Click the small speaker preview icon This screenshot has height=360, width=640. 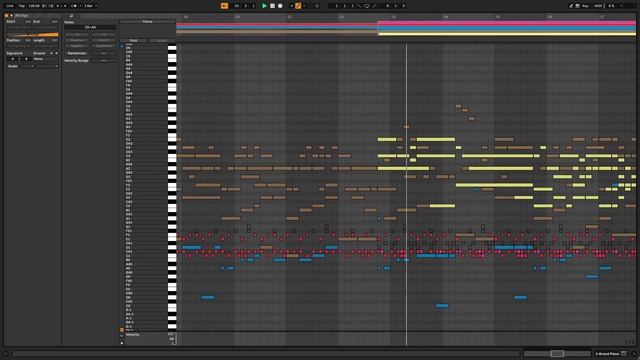tap(122, 47)
